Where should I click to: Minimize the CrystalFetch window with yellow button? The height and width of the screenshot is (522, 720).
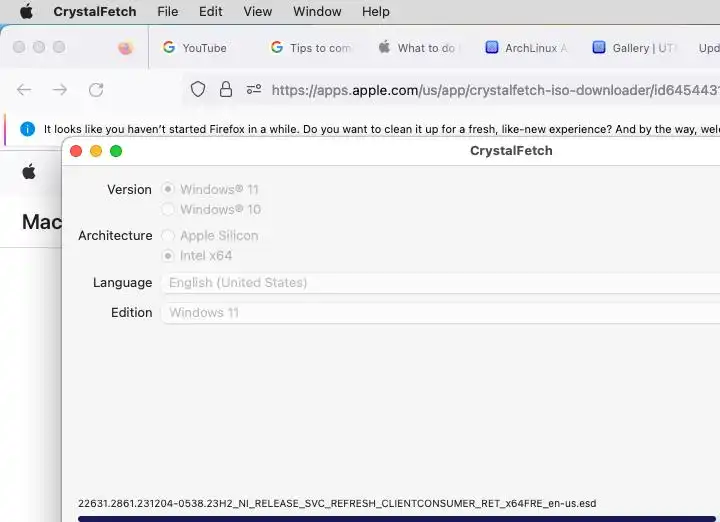[96, 151]
